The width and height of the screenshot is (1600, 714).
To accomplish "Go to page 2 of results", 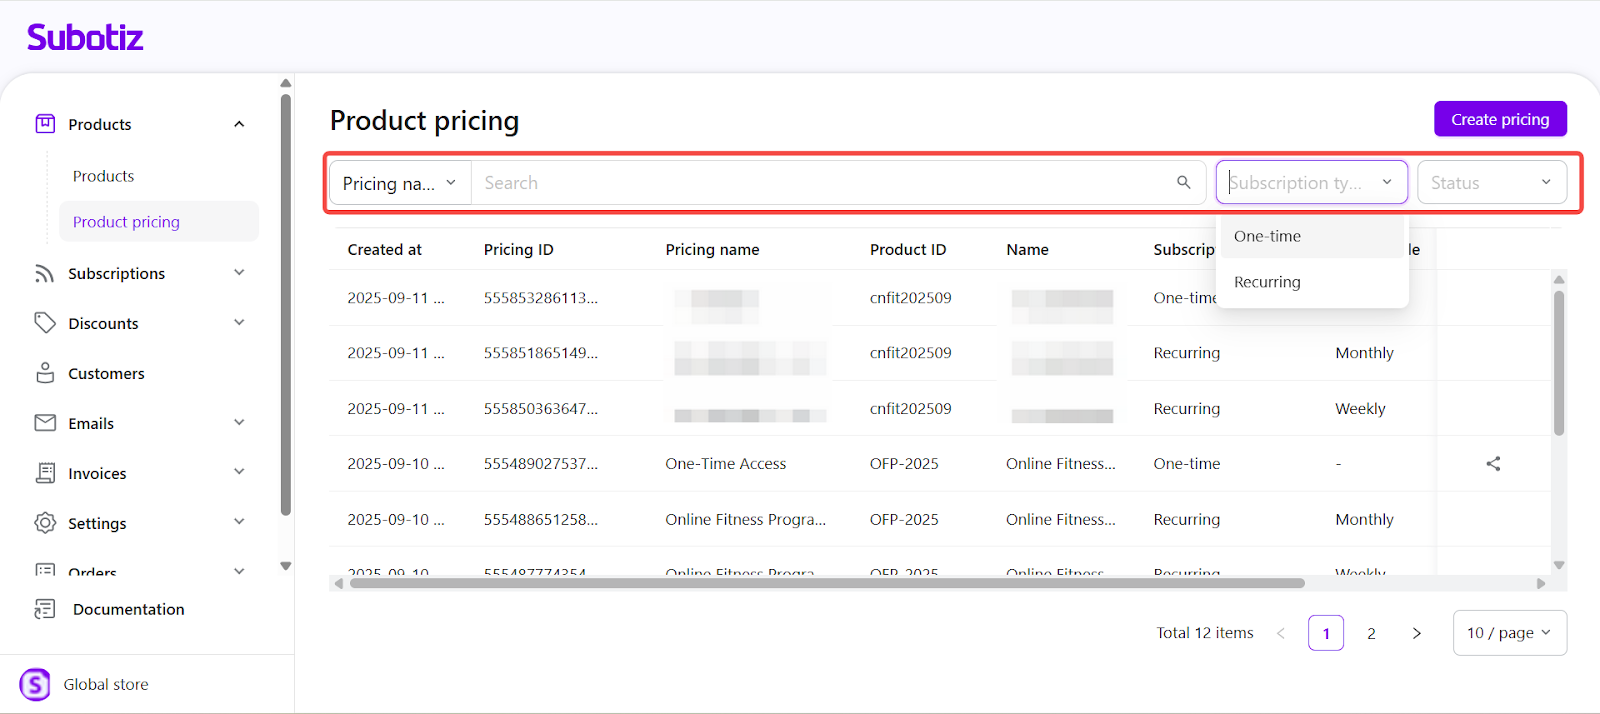I will 1371,633.
